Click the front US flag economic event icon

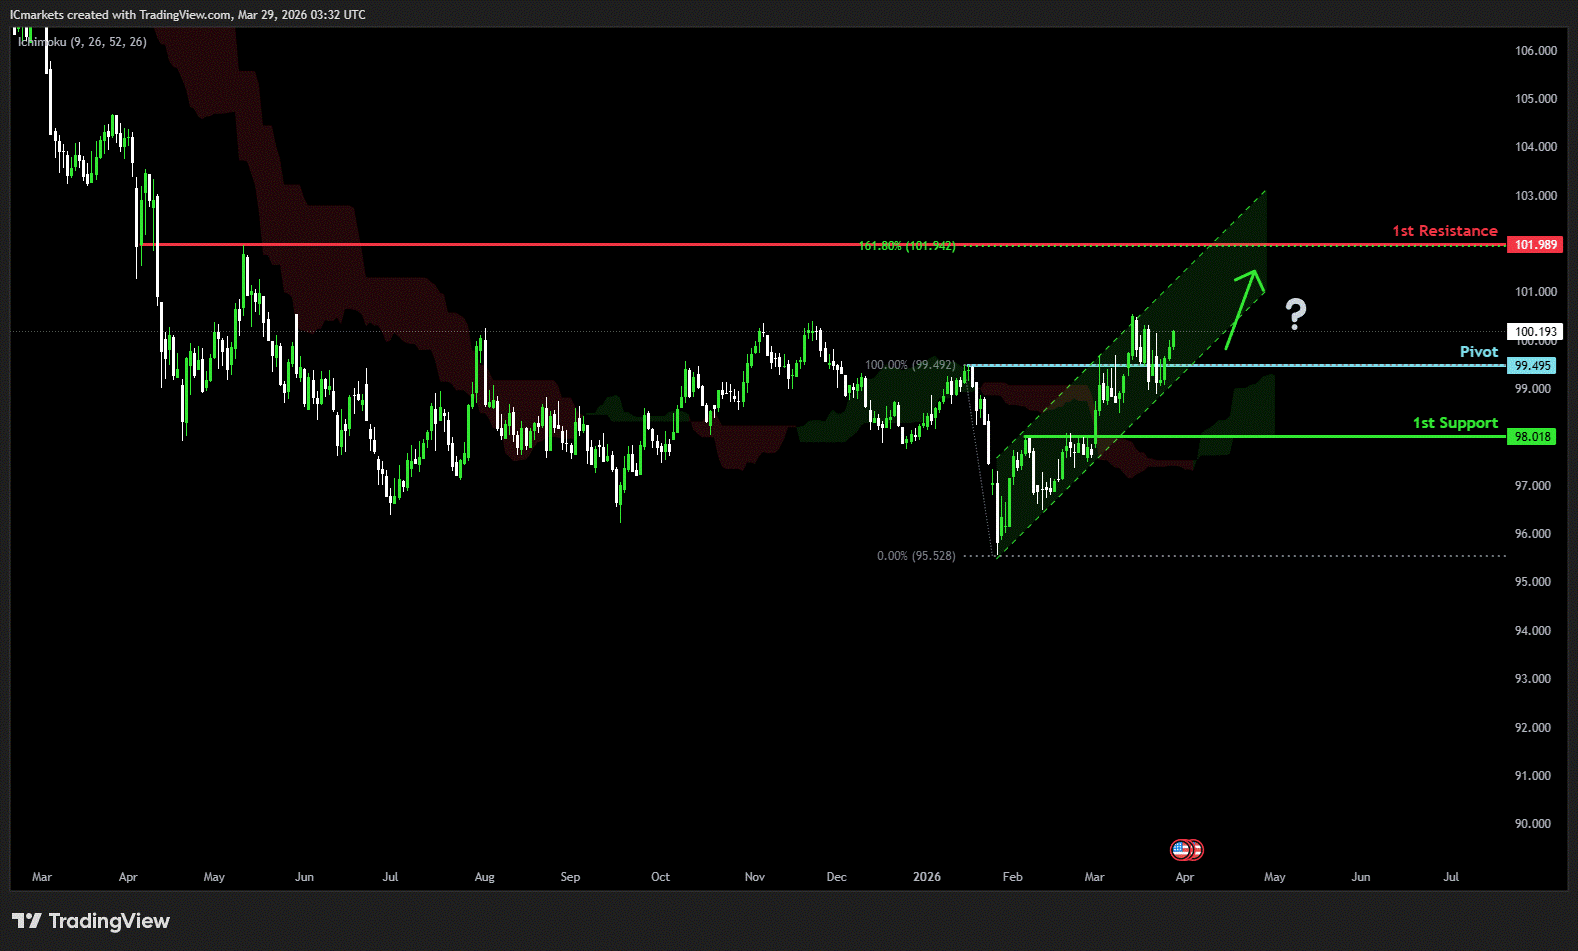(x=1181, y=850)
